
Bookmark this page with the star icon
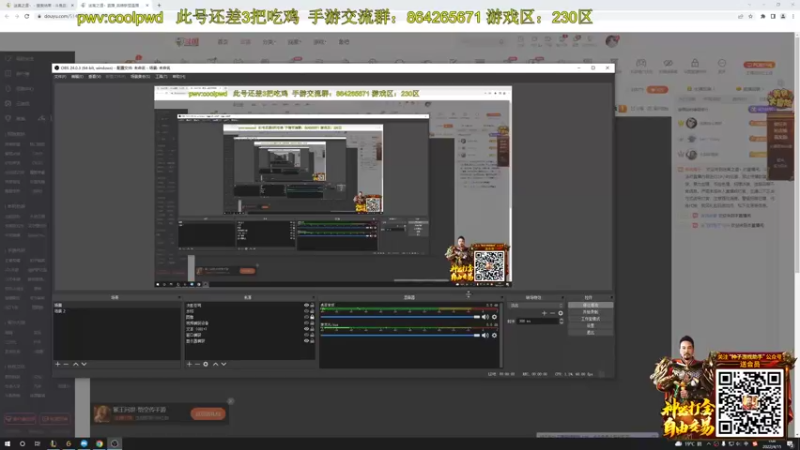(x=751, y=16)
